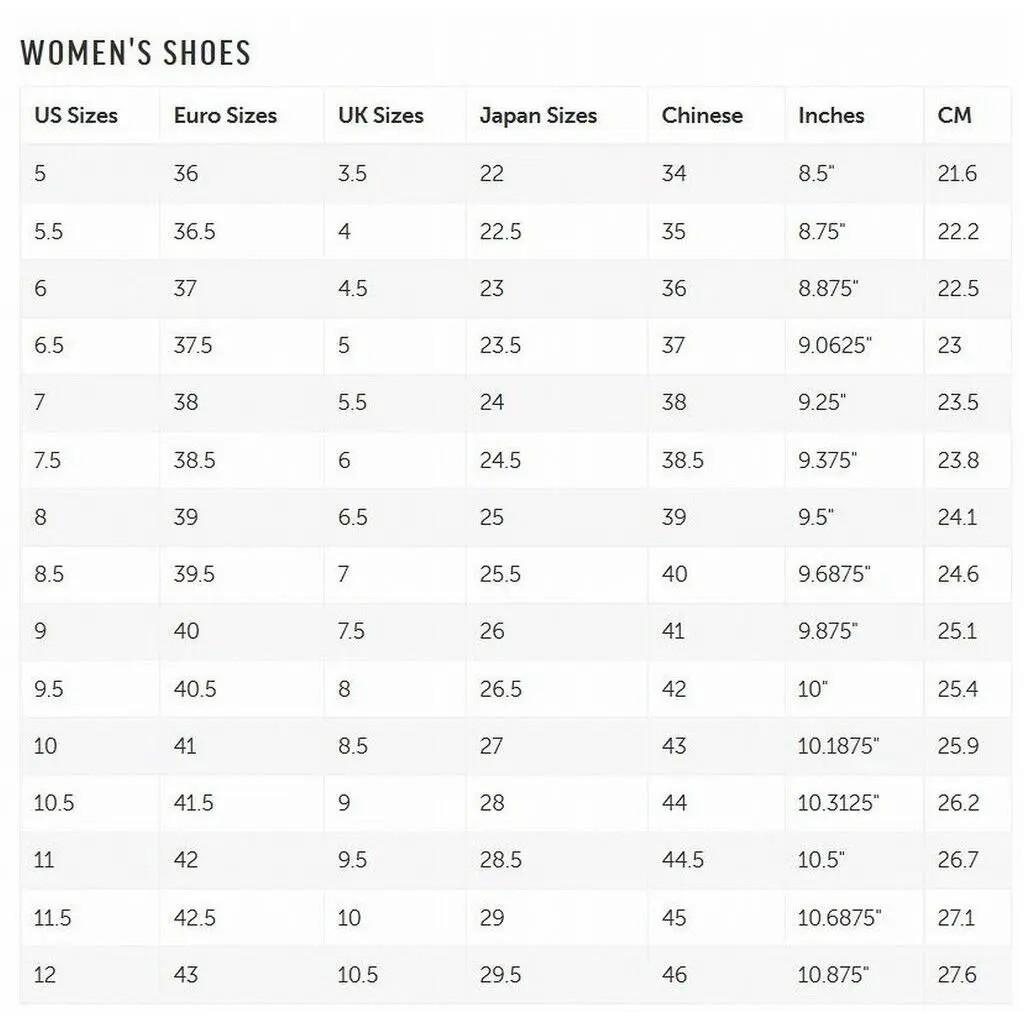Select the 38.5 cell in Chinese column

pyautogui.click(x=682, y=461)
